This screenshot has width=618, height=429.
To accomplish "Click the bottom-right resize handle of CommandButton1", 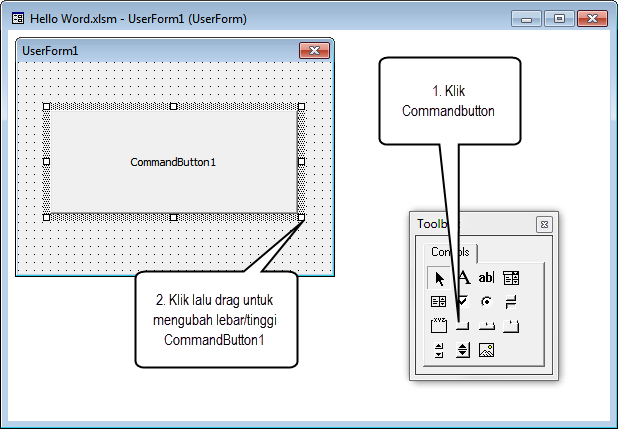I will coord(301,217).
